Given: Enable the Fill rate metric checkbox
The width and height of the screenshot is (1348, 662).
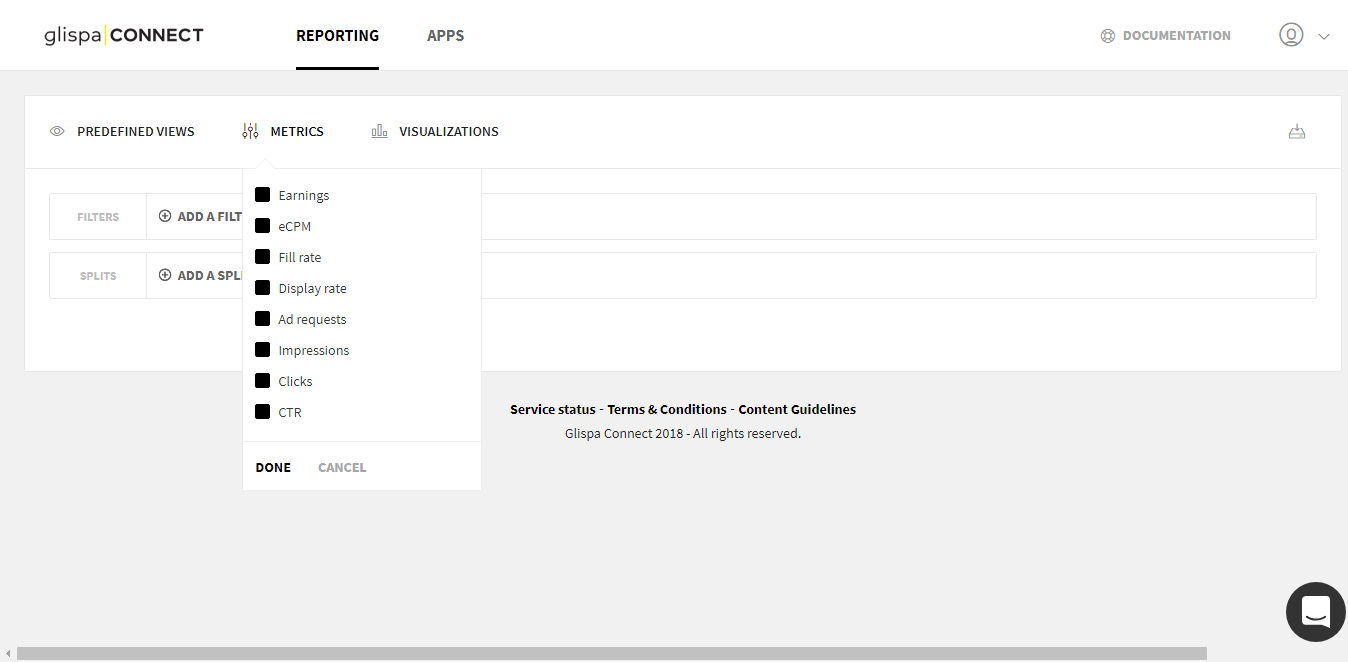Looking at the screenshot, I should tap(263, 257).
